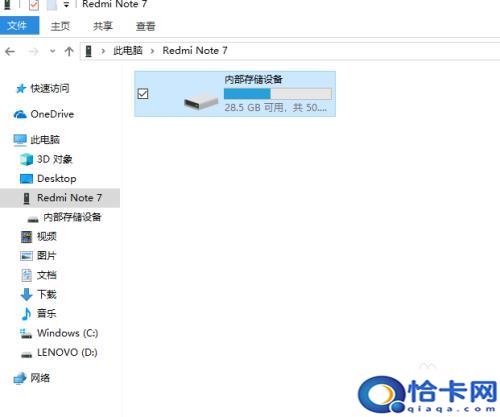Click 此电脑 in the address bar path
Viewport: 500px width, 417px height.
(128, 51)
